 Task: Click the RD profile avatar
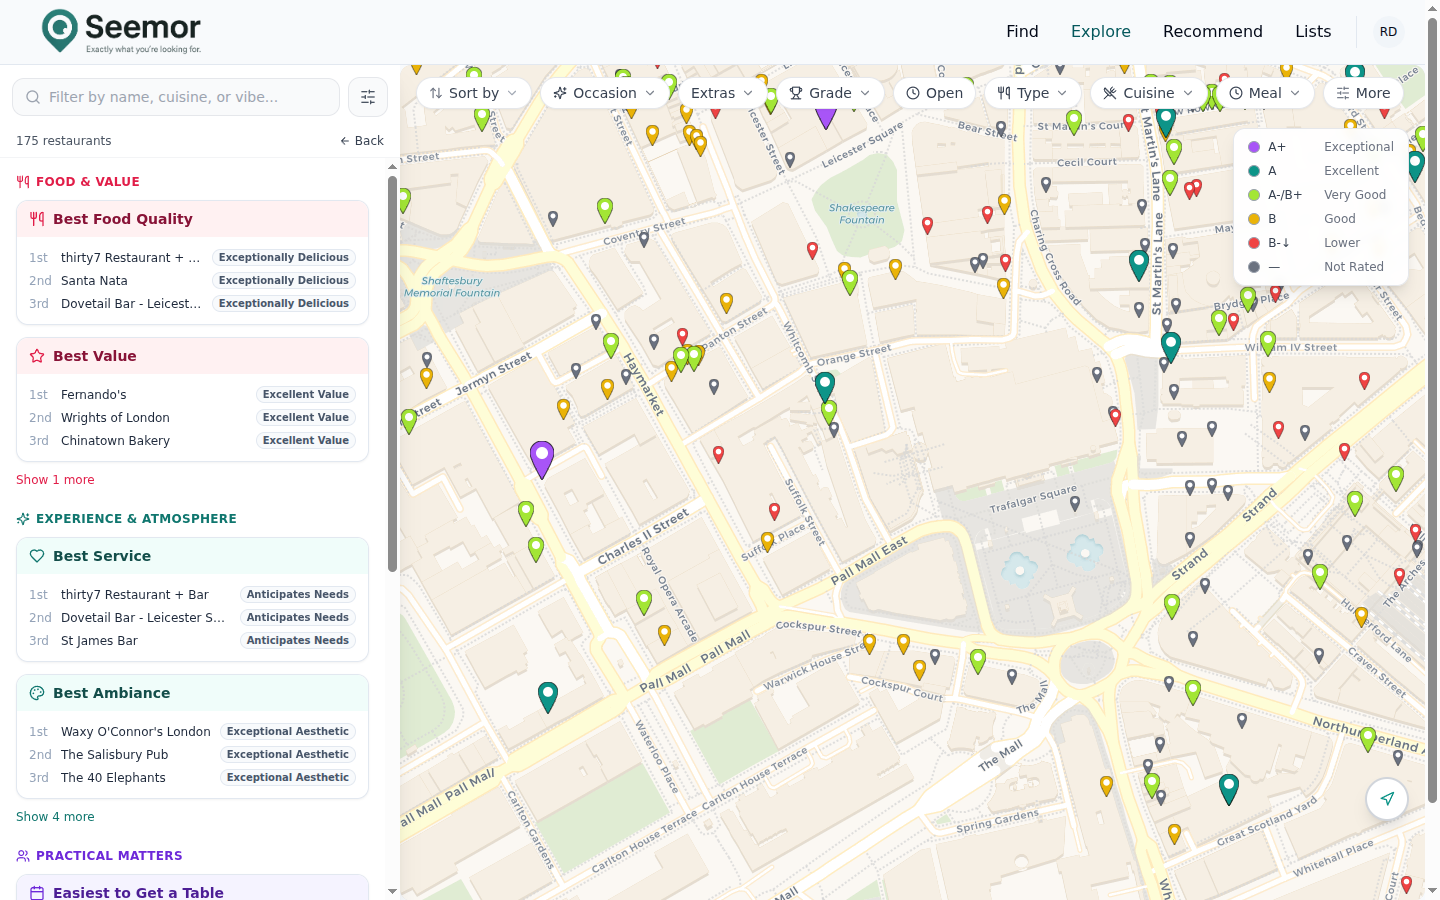[x=1388, y=31]
